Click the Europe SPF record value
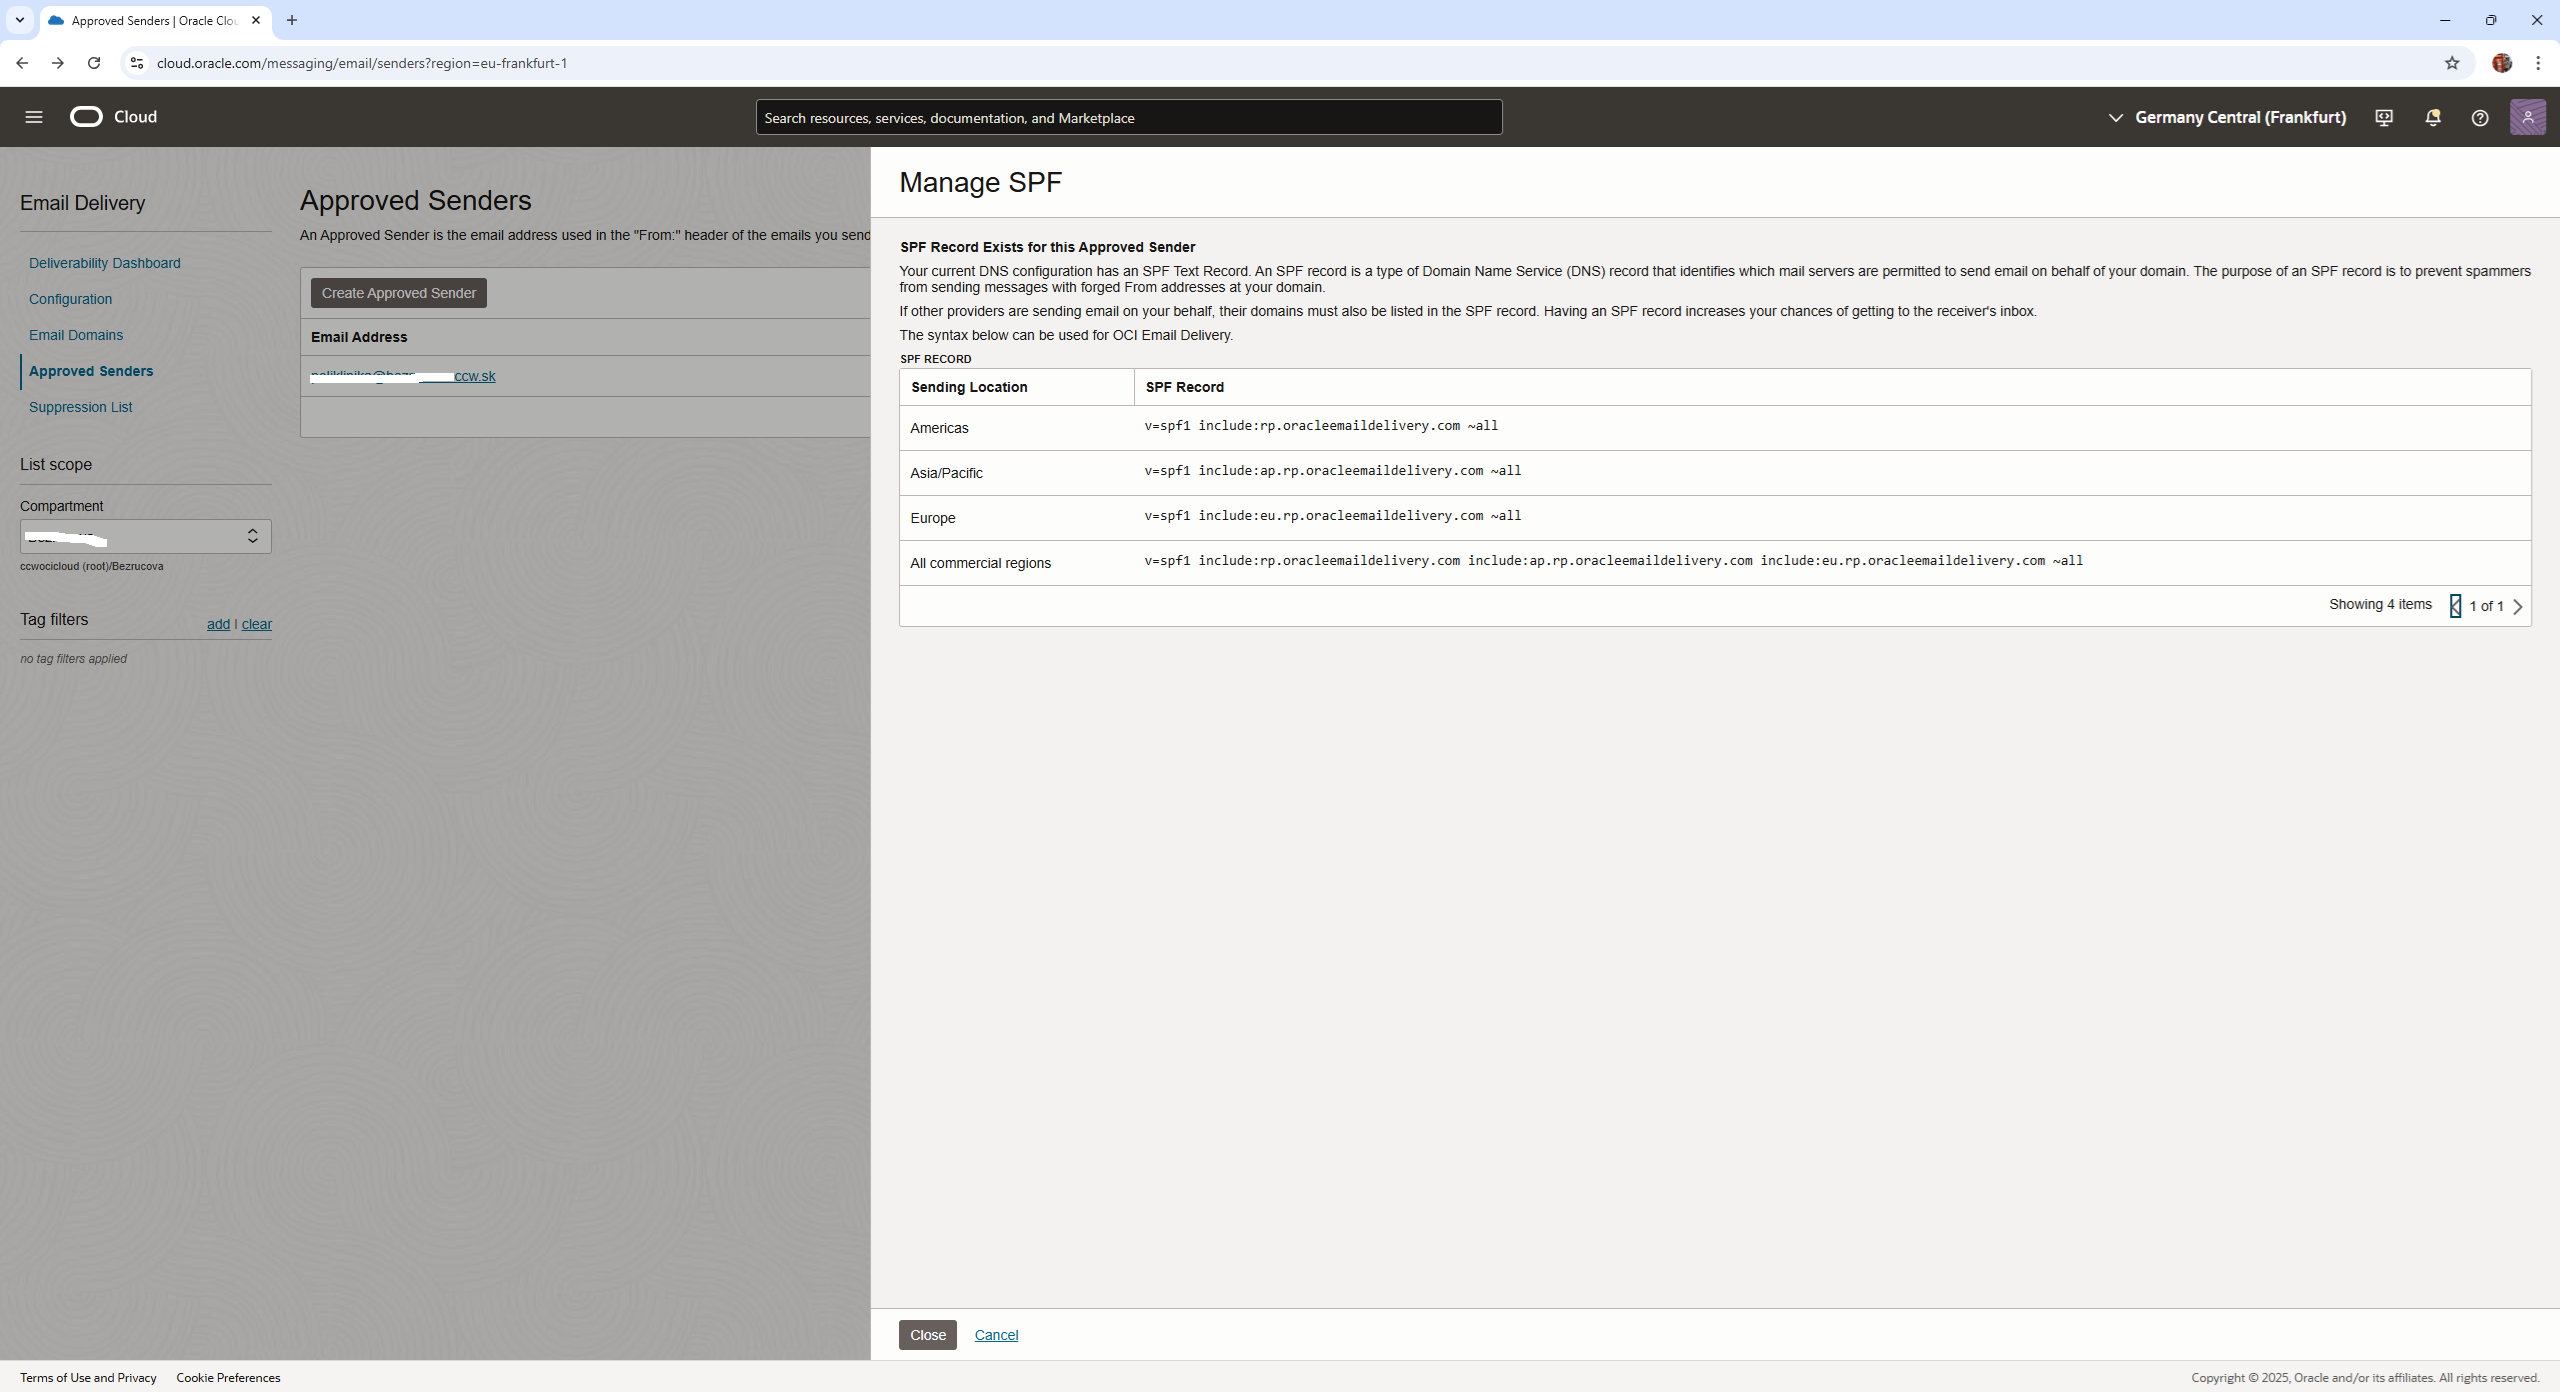Image resolution: width=2560 pixels, height=1392 pixels. [x=1333, y=516]
